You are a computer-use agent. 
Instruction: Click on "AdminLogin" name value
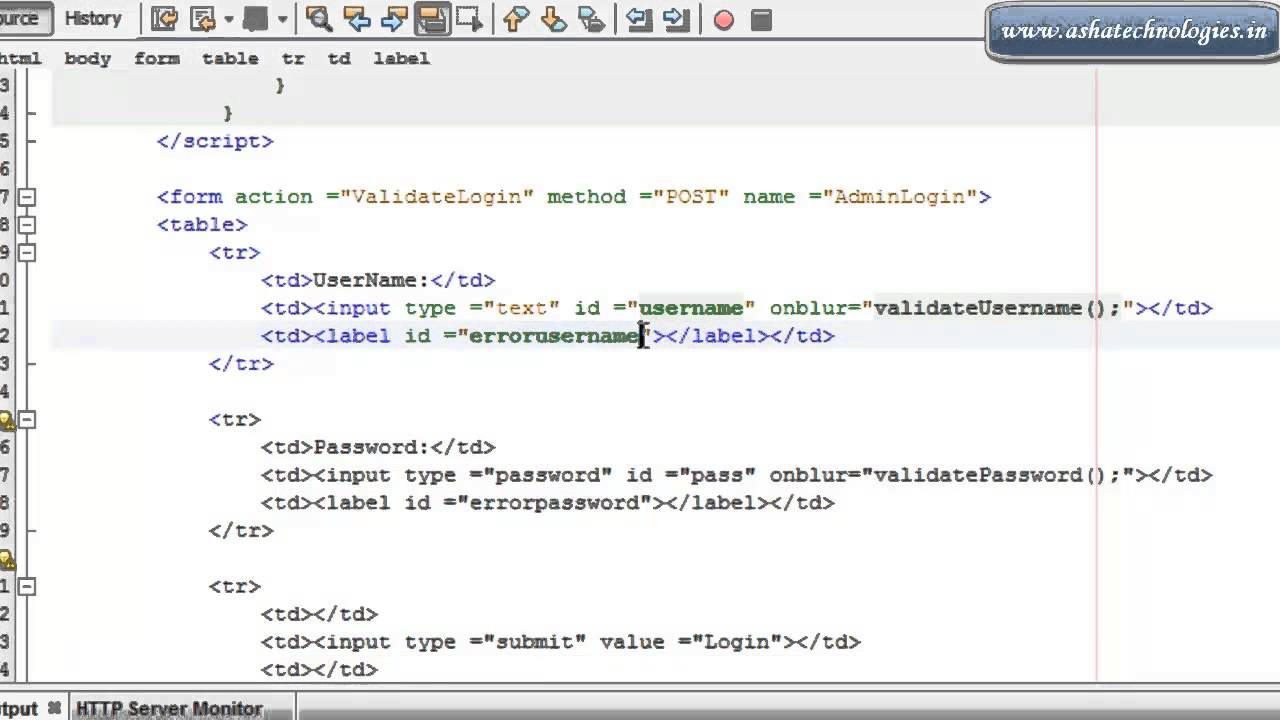coord(900,197)
